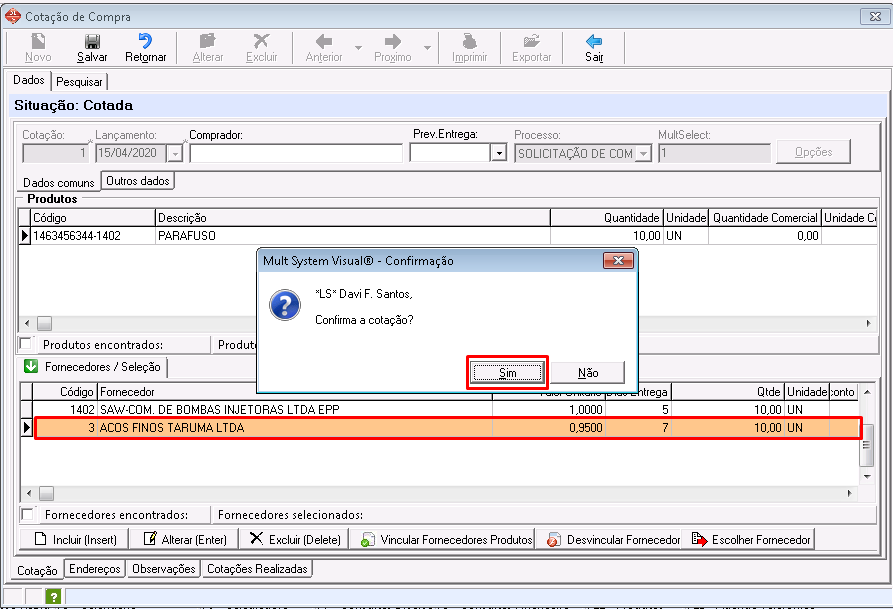The width and height of the screenshot is (893, 609).
Task: Go to Proximo record arrow icon
Action: pos(392,41)
